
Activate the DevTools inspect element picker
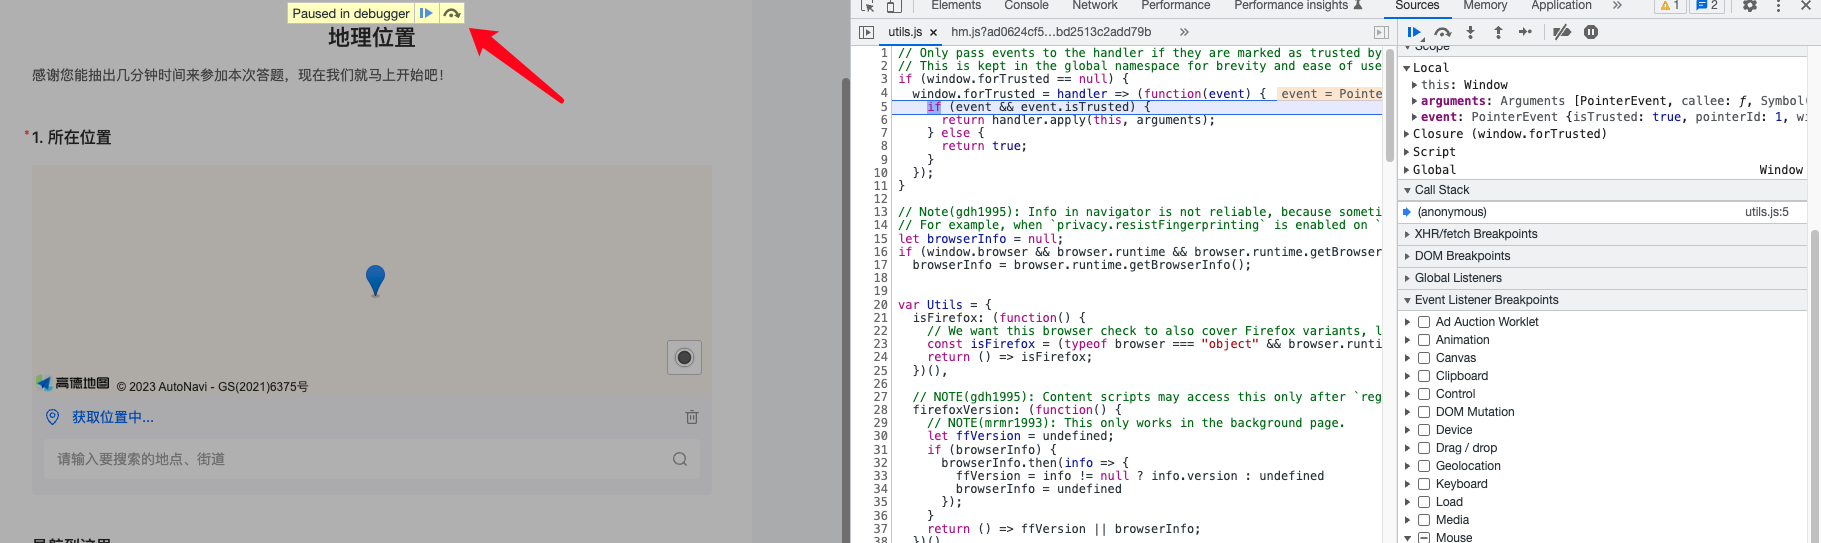(868, 6)
